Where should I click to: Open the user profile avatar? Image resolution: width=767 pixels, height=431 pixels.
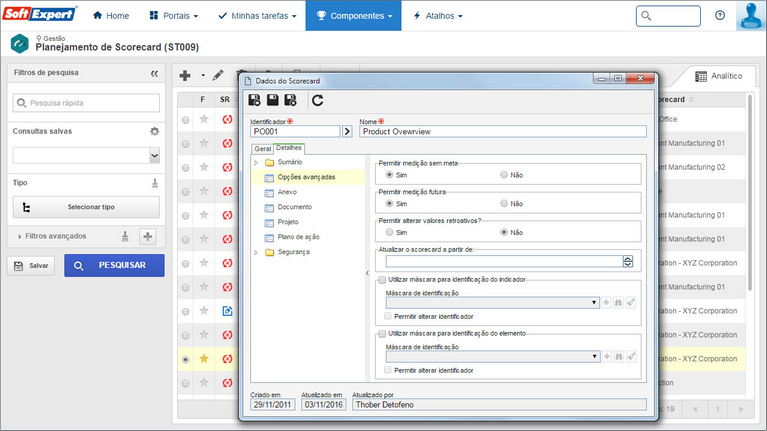coord(751,16)
